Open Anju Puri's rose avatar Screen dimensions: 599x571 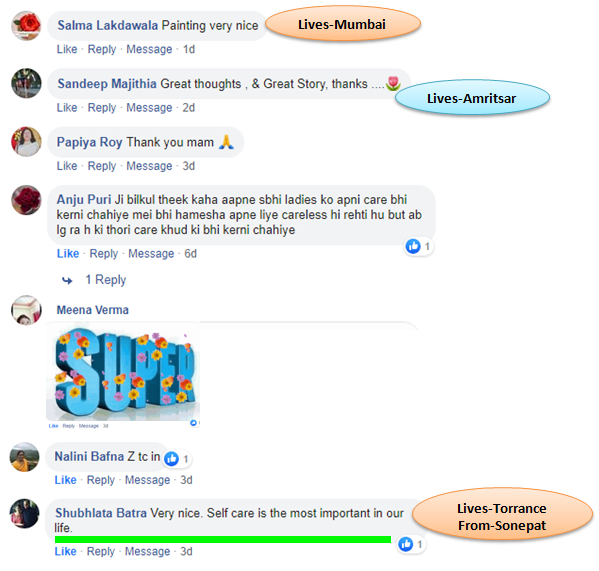pos(26,200)
